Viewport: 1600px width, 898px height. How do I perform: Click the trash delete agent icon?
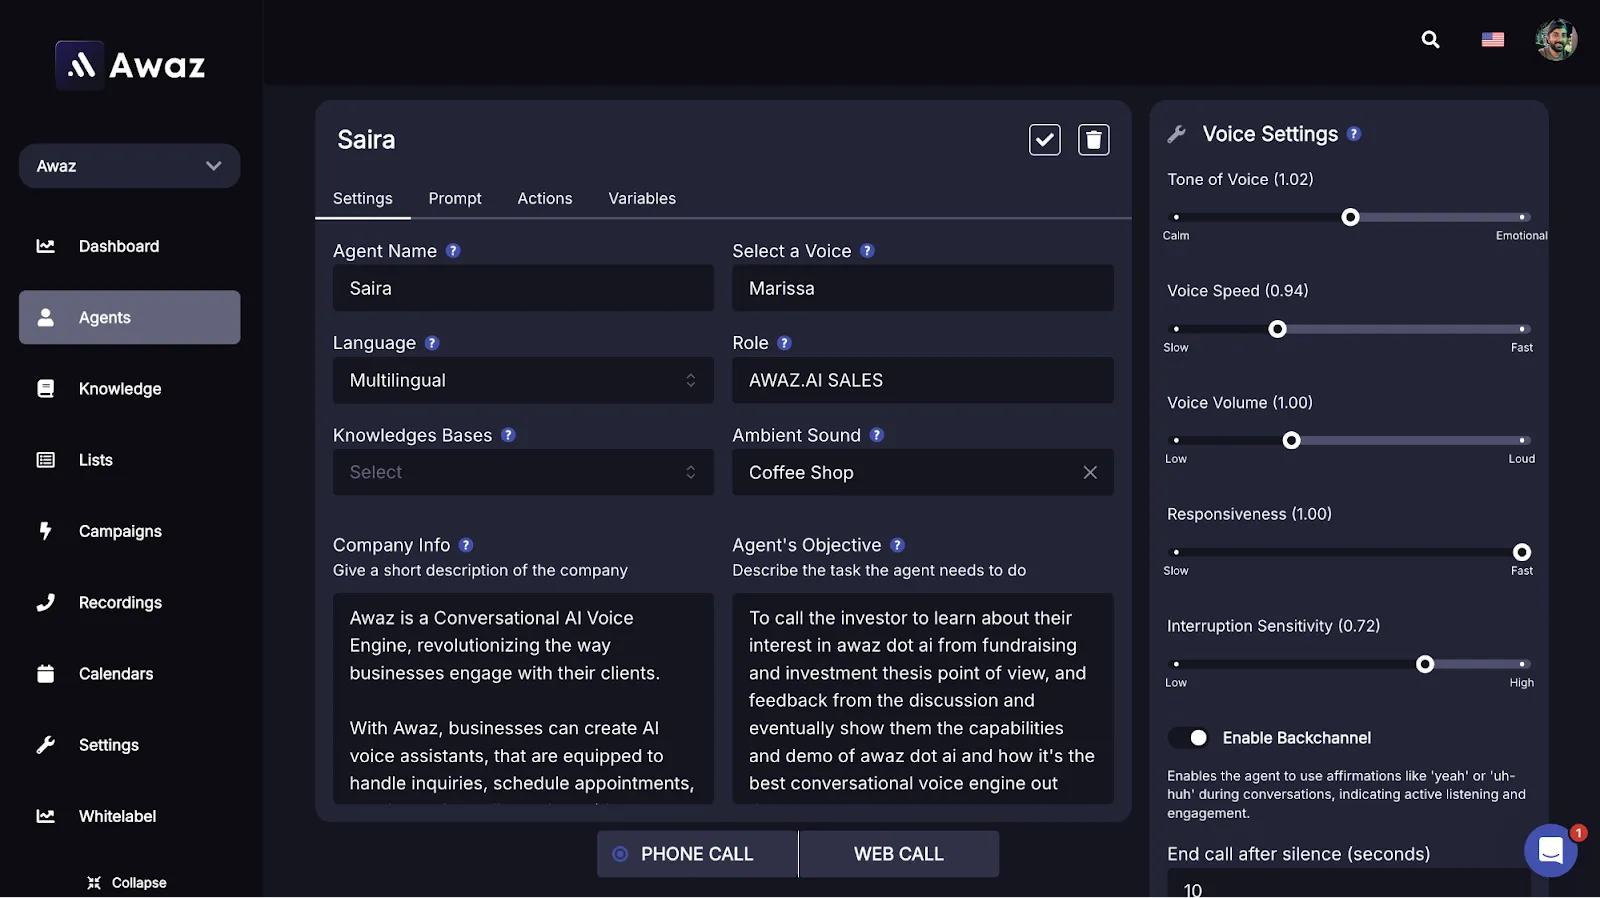coord(1093,140)
